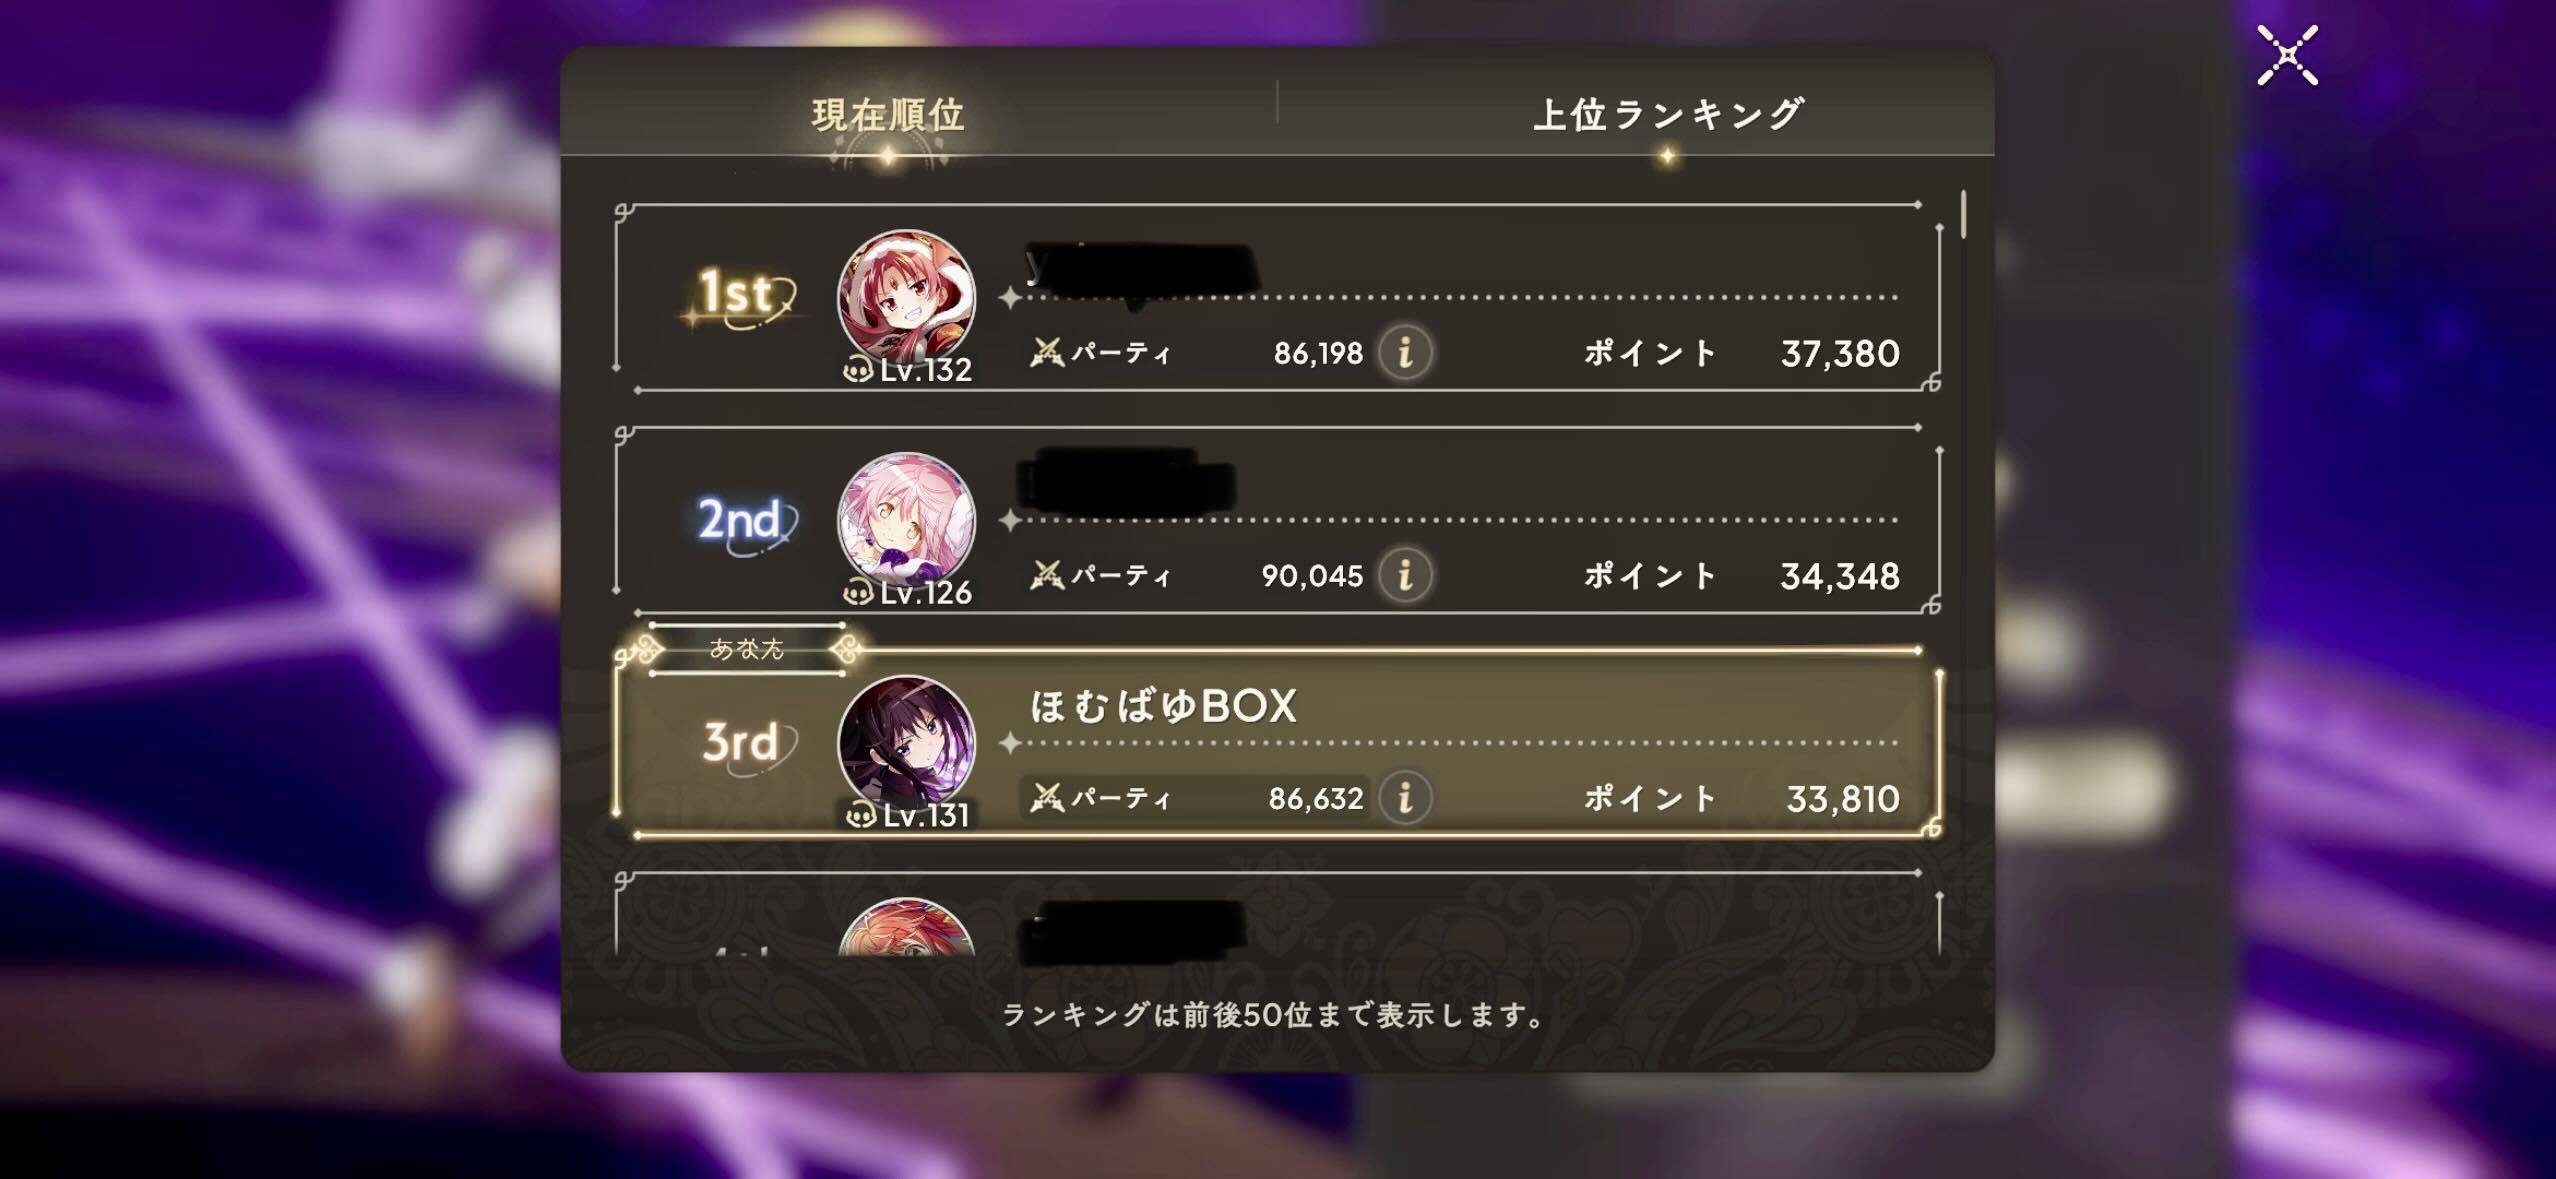Tap the 2nd place pink-haired avatar
2556x1179 pixels.
click(906, 521)
